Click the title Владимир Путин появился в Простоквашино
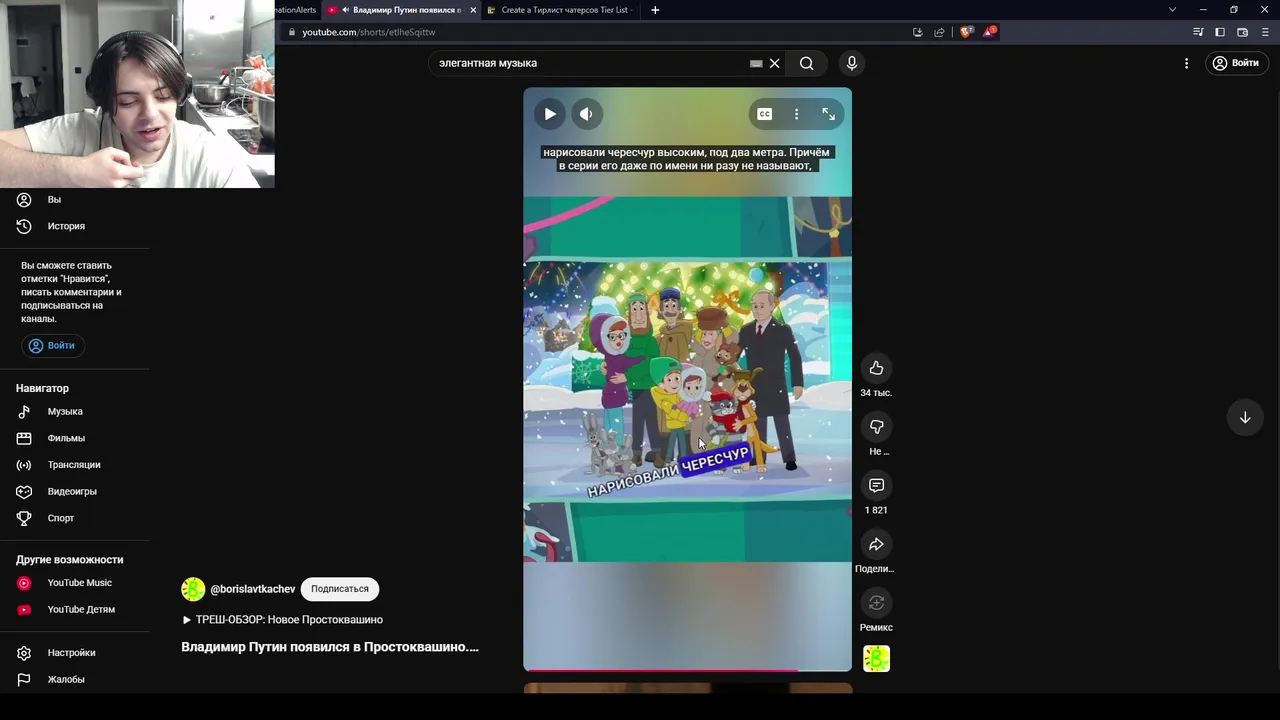The image size is (1280, 720). 330,647
